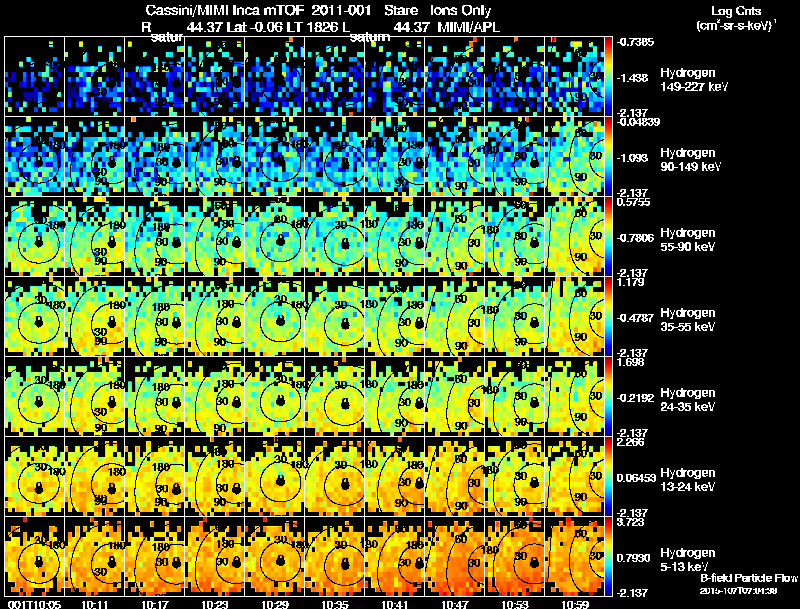Click the Log Cnts legend heading
Viewport: 800px width, 609px height.
[736, 11]
